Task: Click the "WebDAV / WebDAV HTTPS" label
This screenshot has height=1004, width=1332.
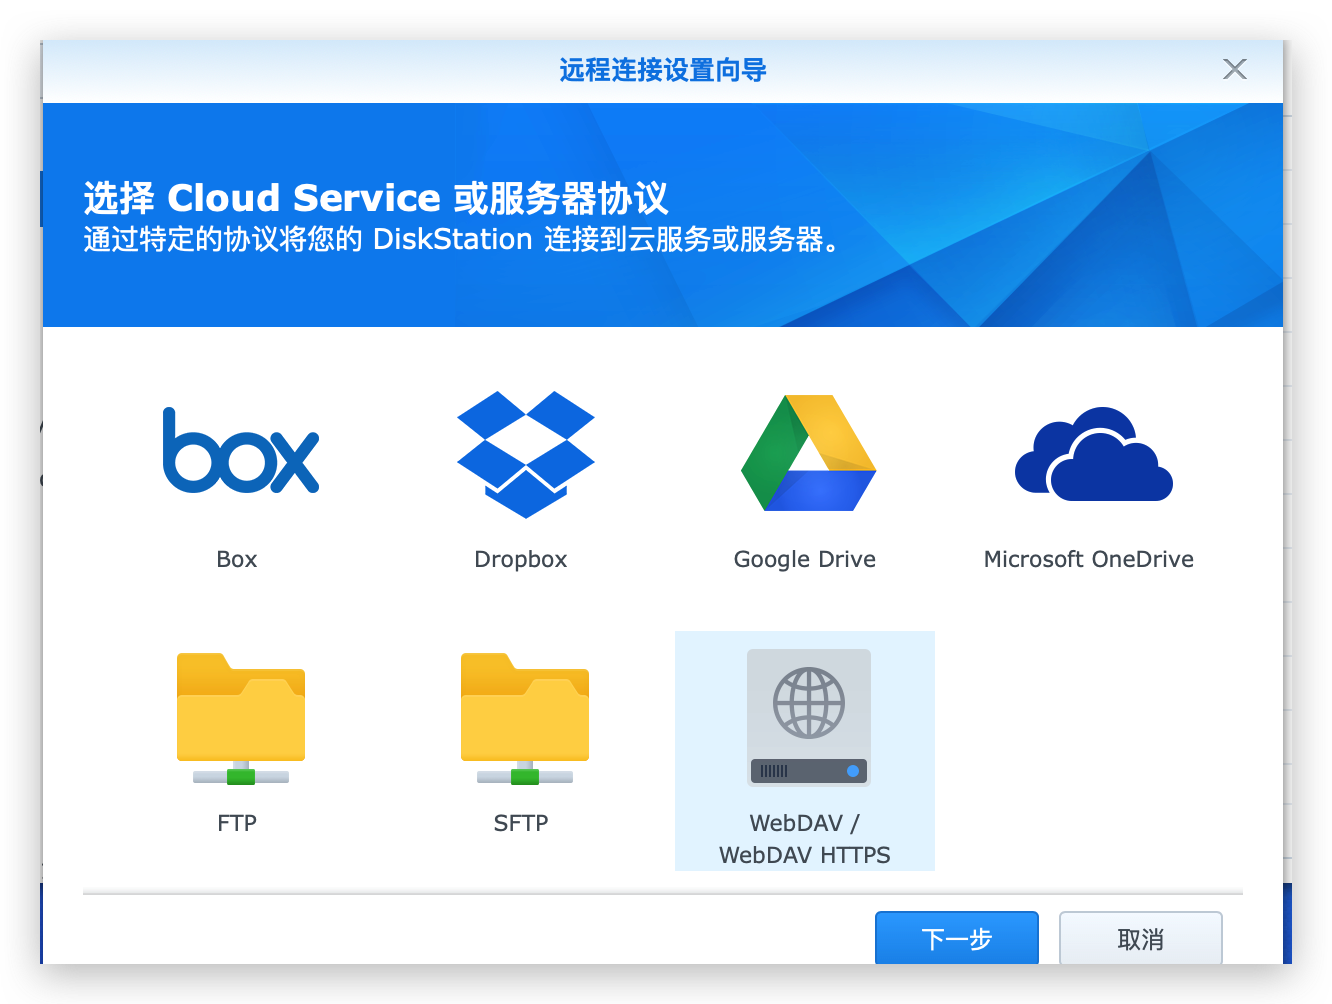Action: (804, 839)
